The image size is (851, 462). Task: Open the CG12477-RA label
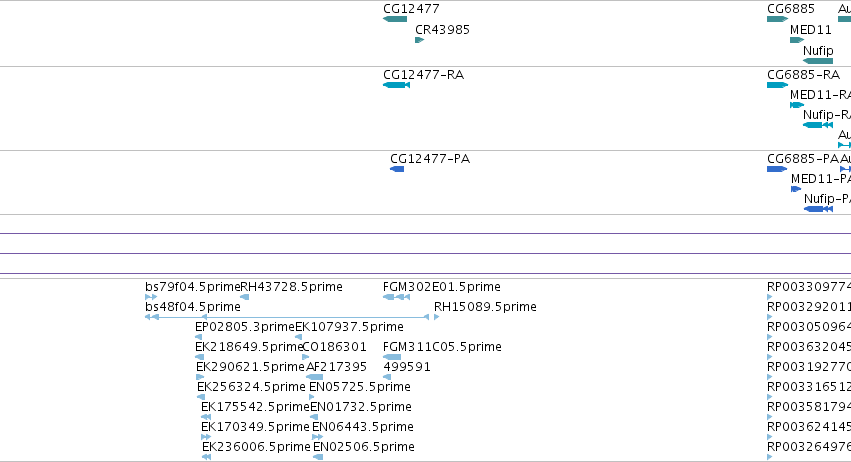tap(423, 75)
